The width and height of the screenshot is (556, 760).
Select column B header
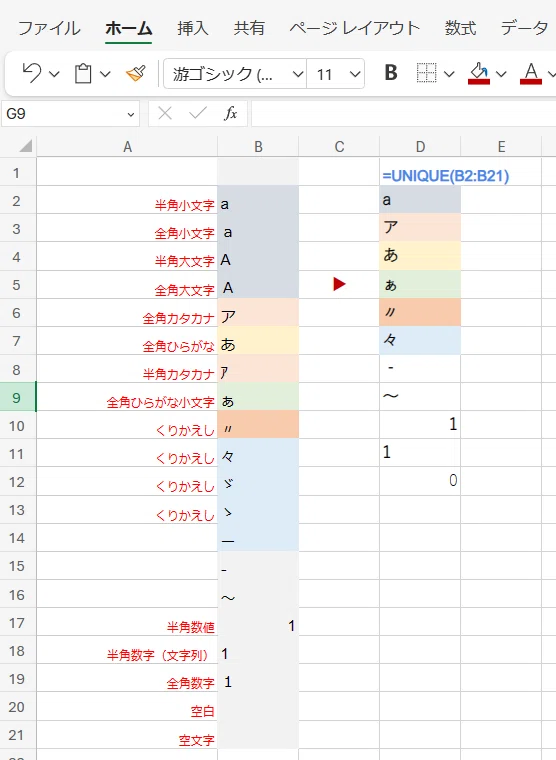click(258, 146)
